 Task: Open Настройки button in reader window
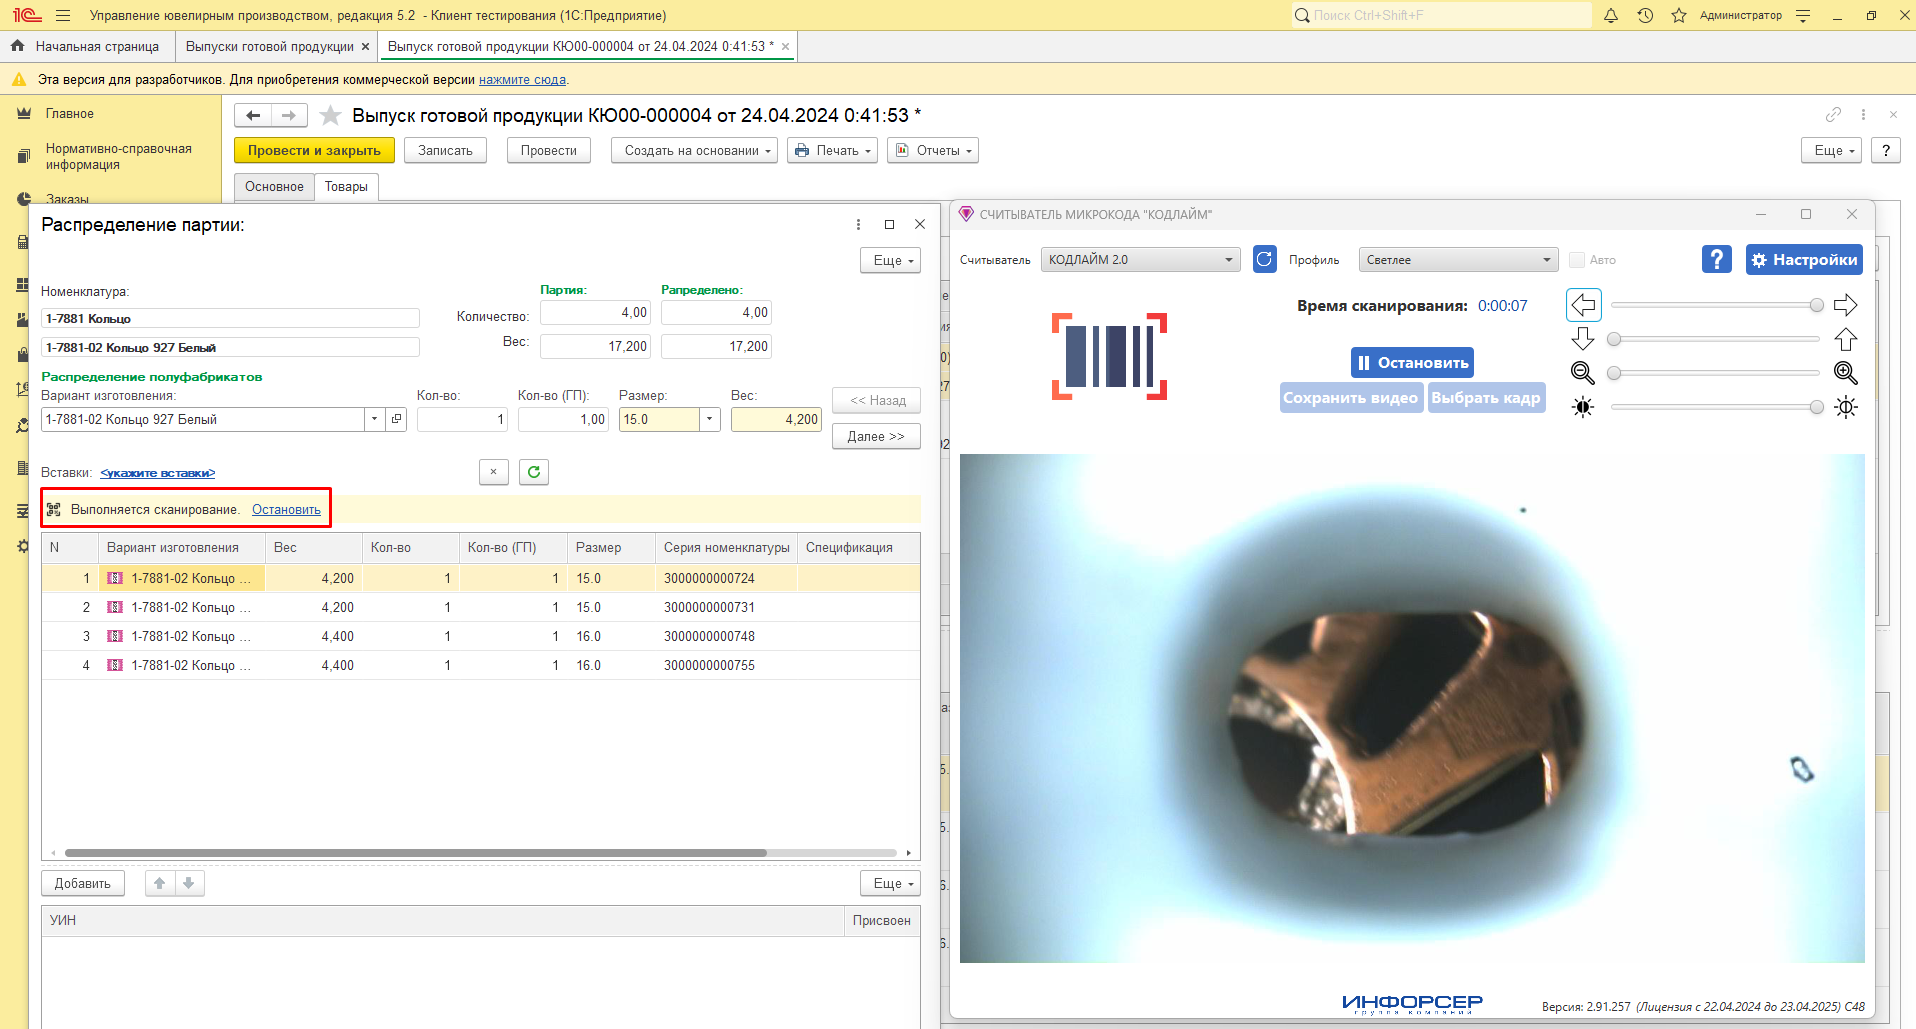[x=1804, y=259]
